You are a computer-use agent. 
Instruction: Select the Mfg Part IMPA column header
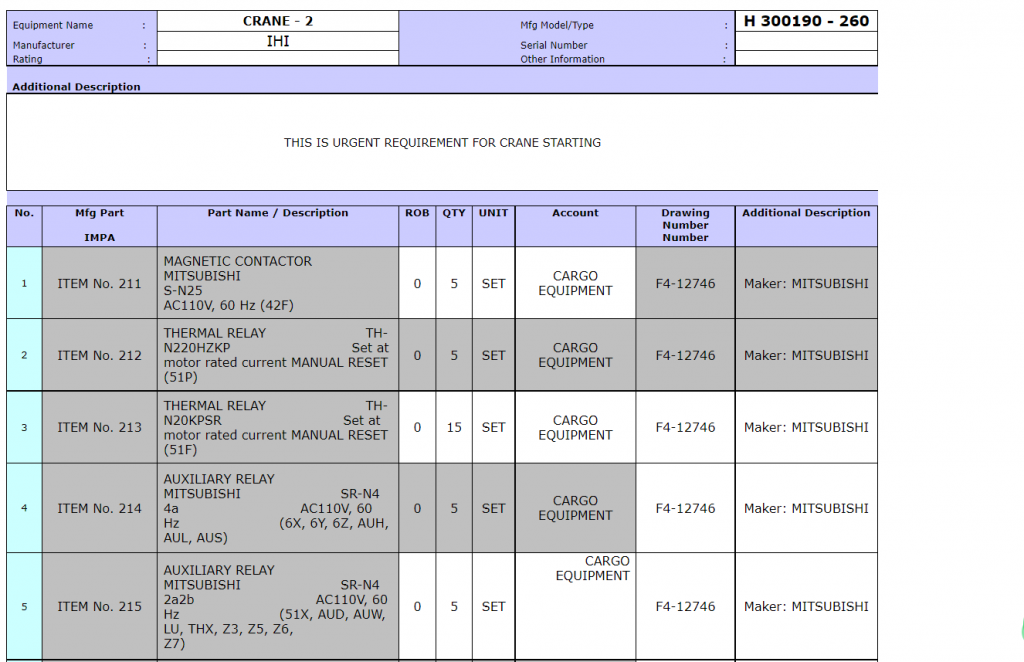(x=100, y=226)
